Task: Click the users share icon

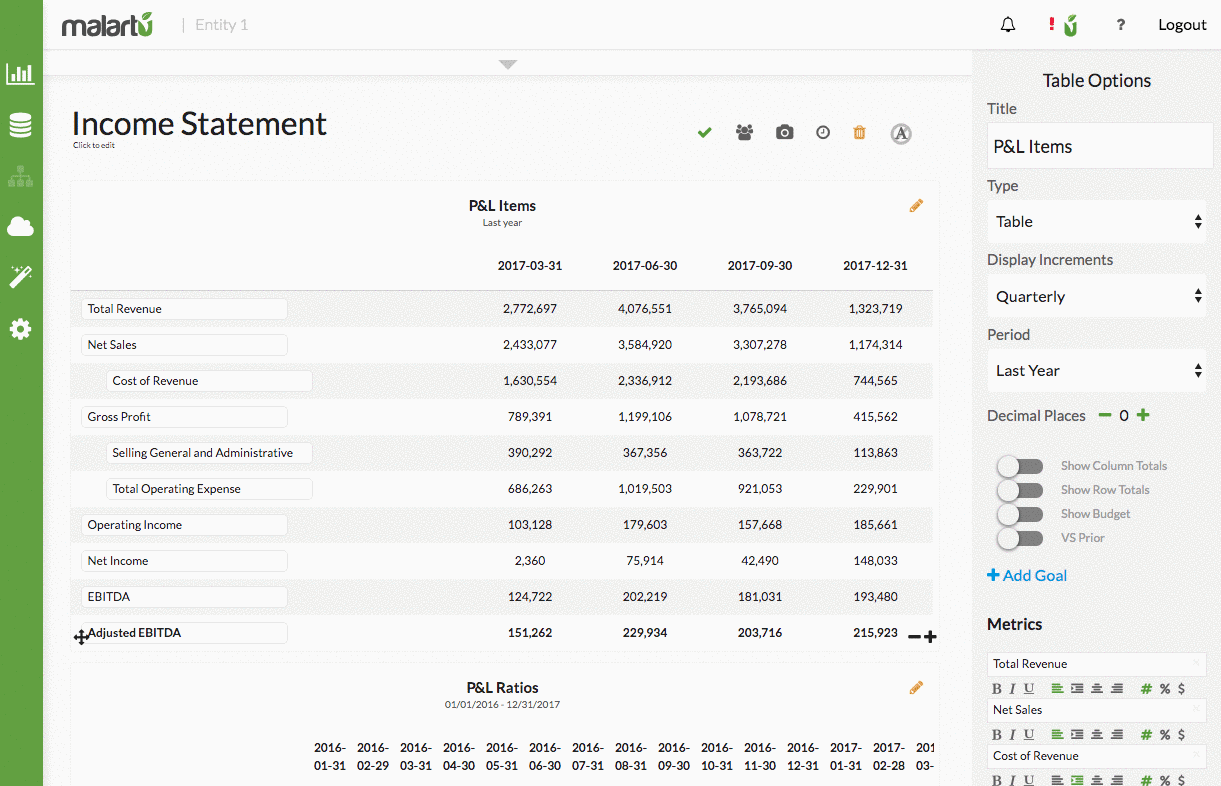Action: pos(744,132)
